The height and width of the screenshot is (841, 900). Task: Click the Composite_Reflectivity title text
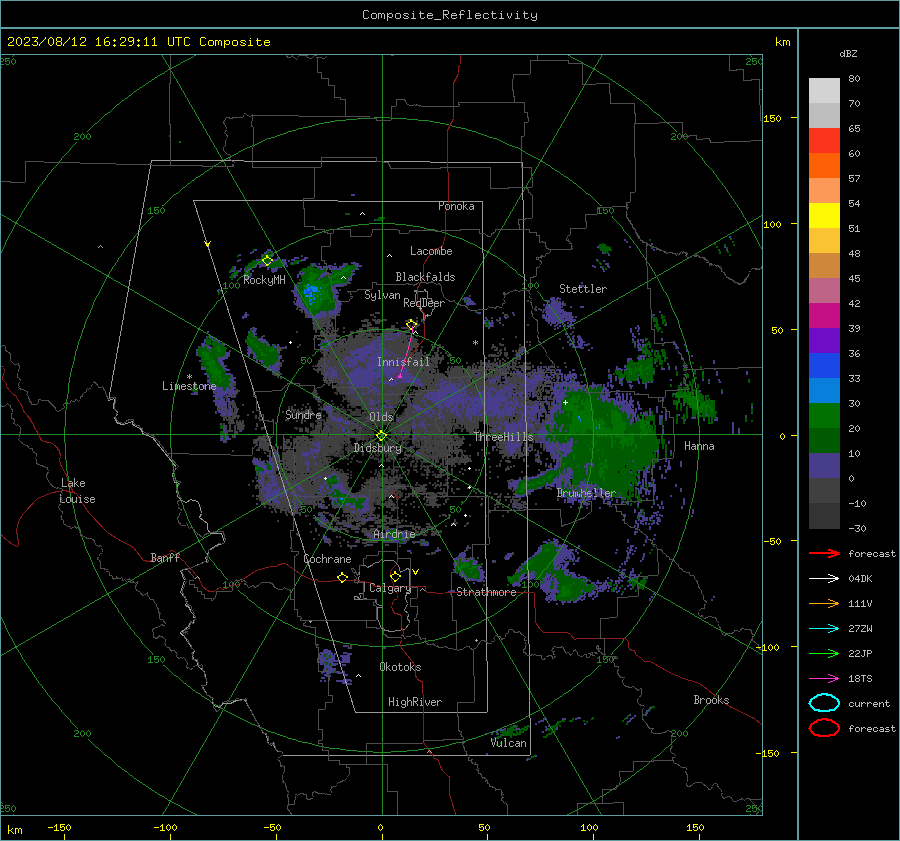[x=450, y=15]
